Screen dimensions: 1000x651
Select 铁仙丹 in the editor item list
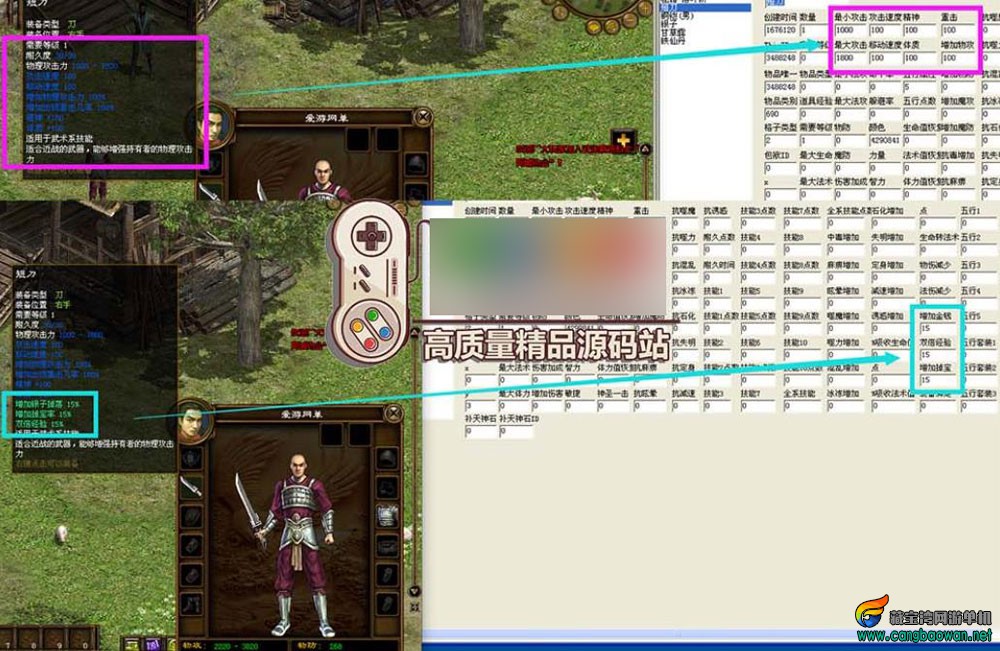(673, 40)
